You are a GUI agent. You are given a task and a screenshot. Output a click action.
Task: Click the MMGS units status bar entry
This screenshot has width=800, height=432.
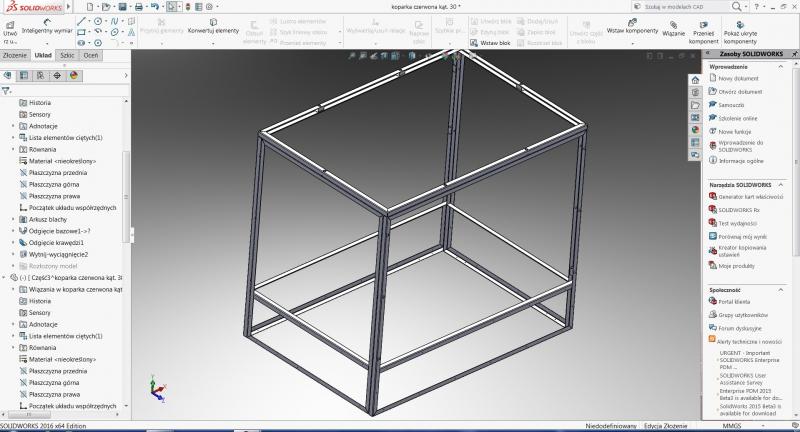pos(732,426)
